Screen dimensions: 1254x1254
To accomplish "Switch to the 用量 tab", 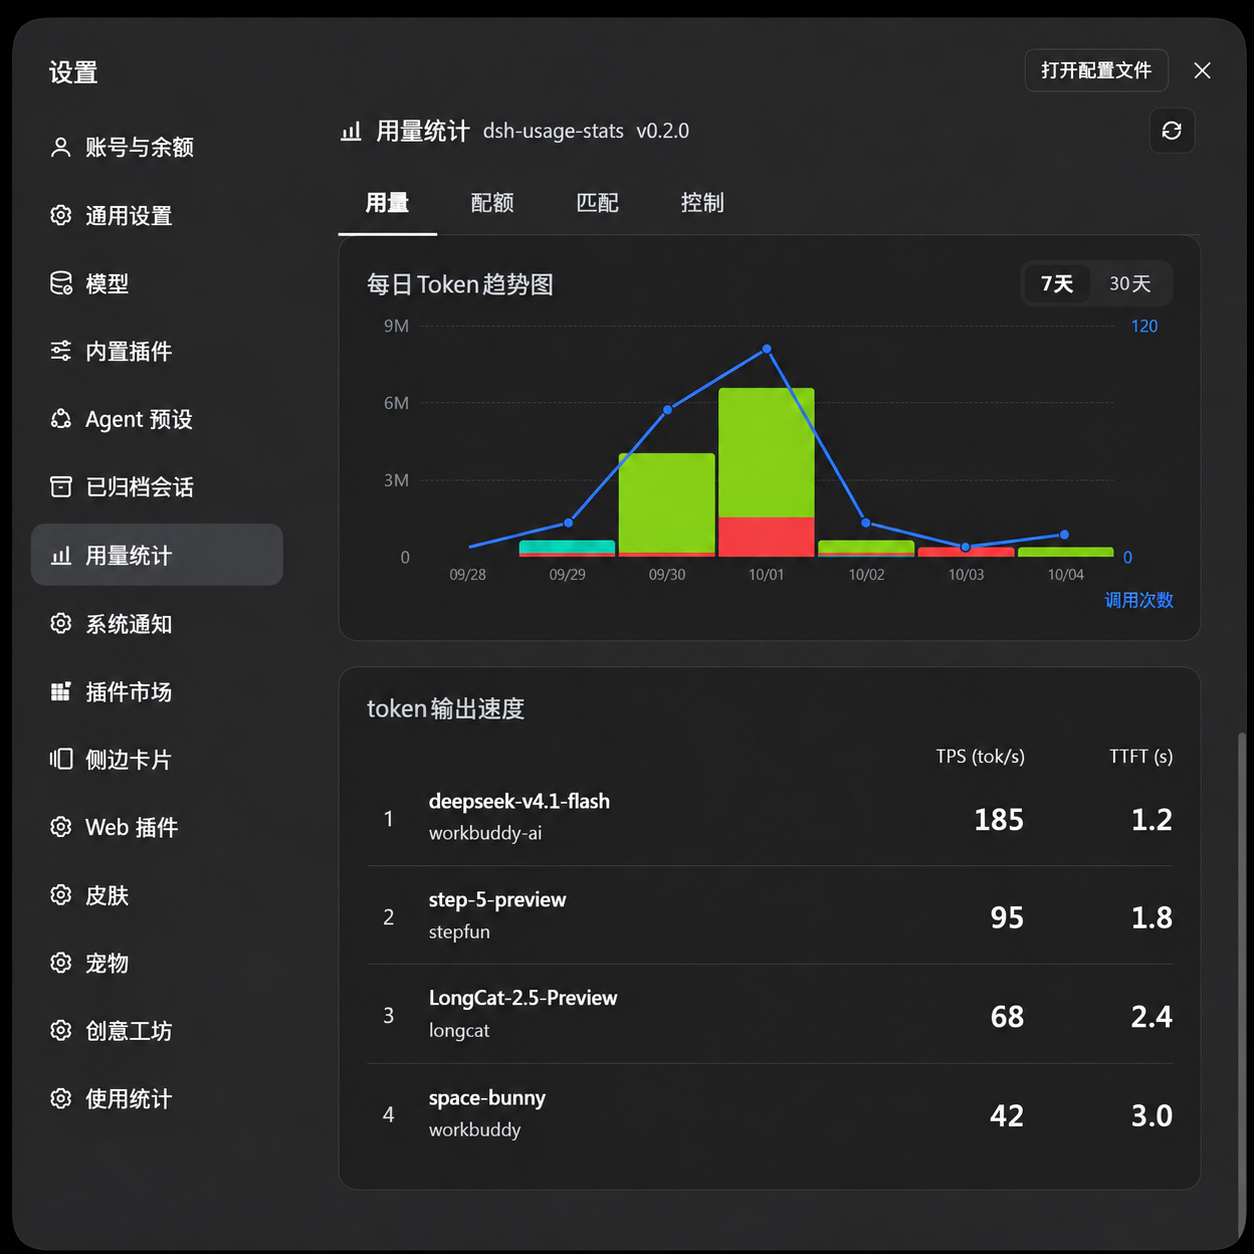I will [387, 203].
